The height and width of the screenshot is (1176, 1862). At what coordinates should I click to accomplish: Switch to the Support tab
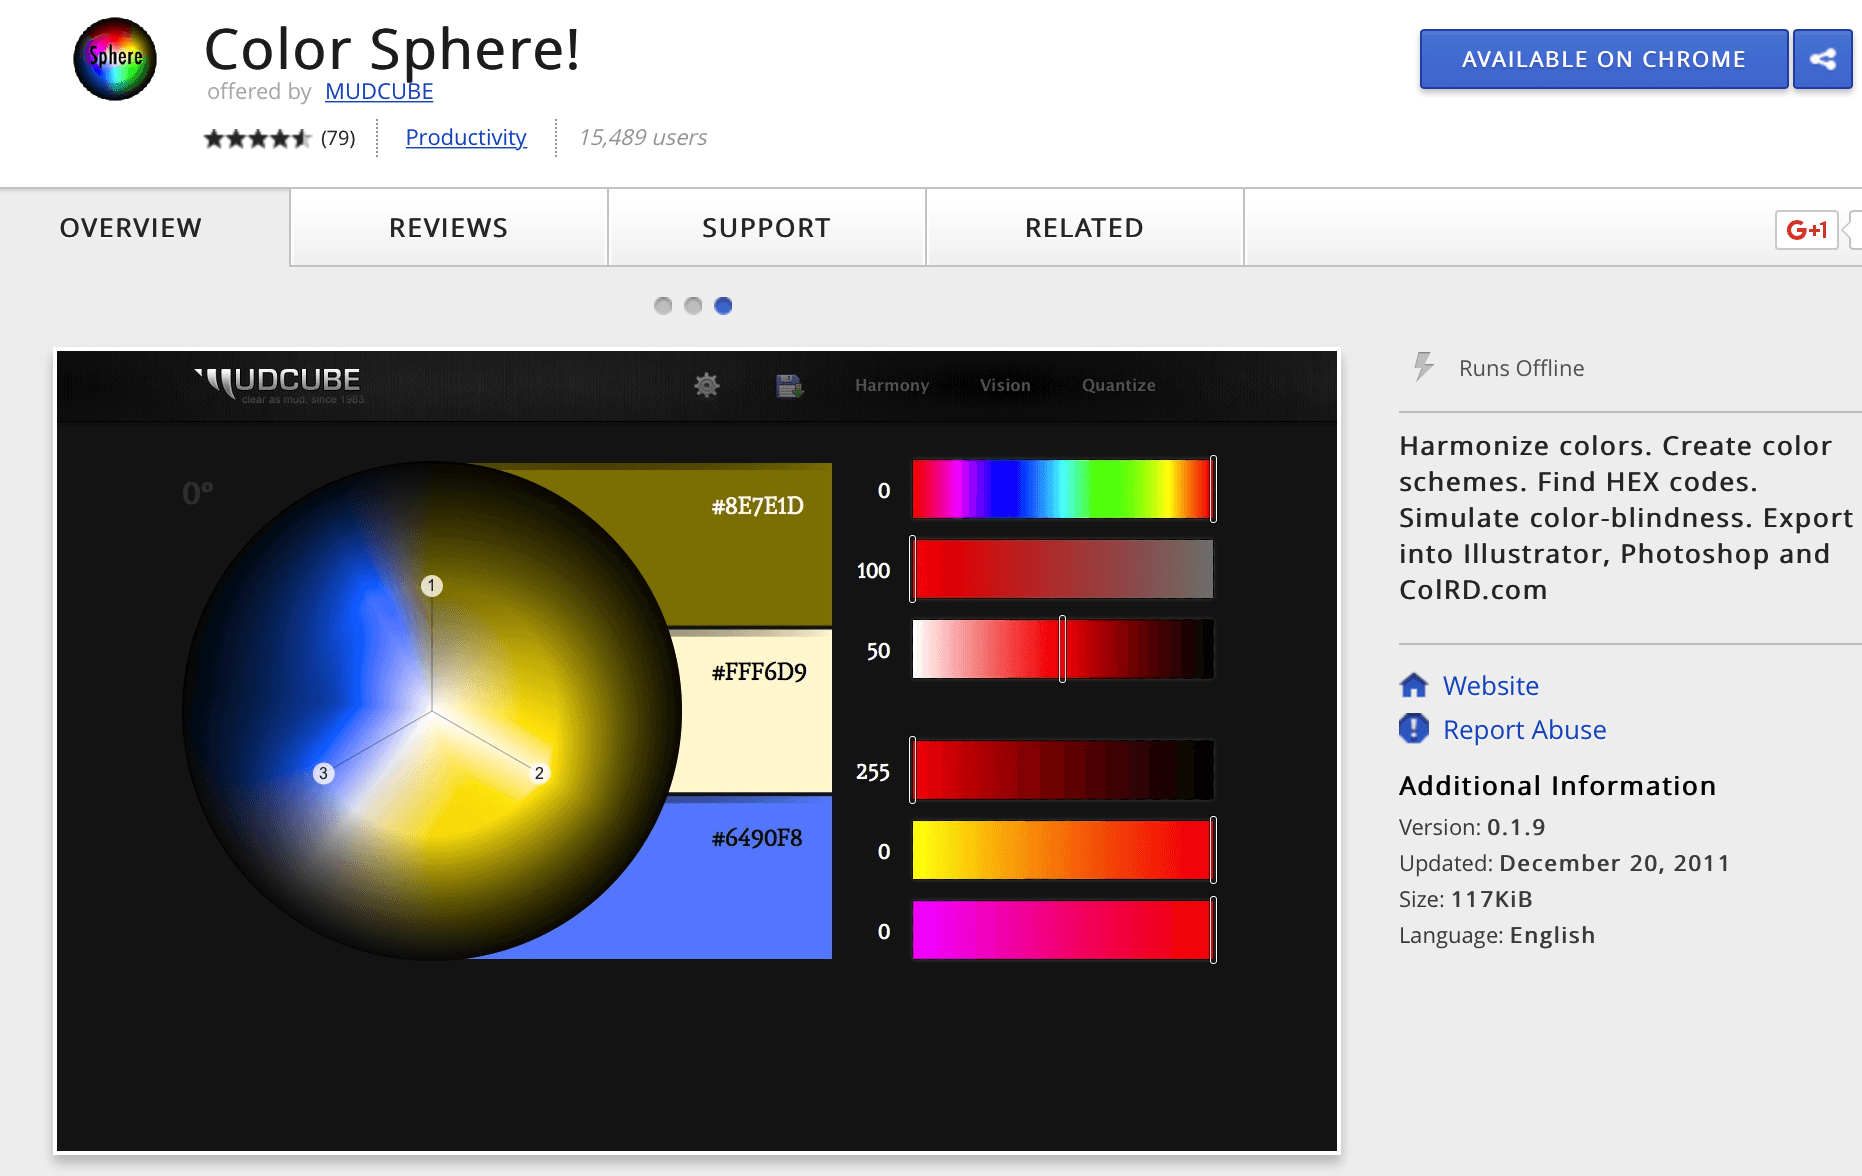pos(767,228)
